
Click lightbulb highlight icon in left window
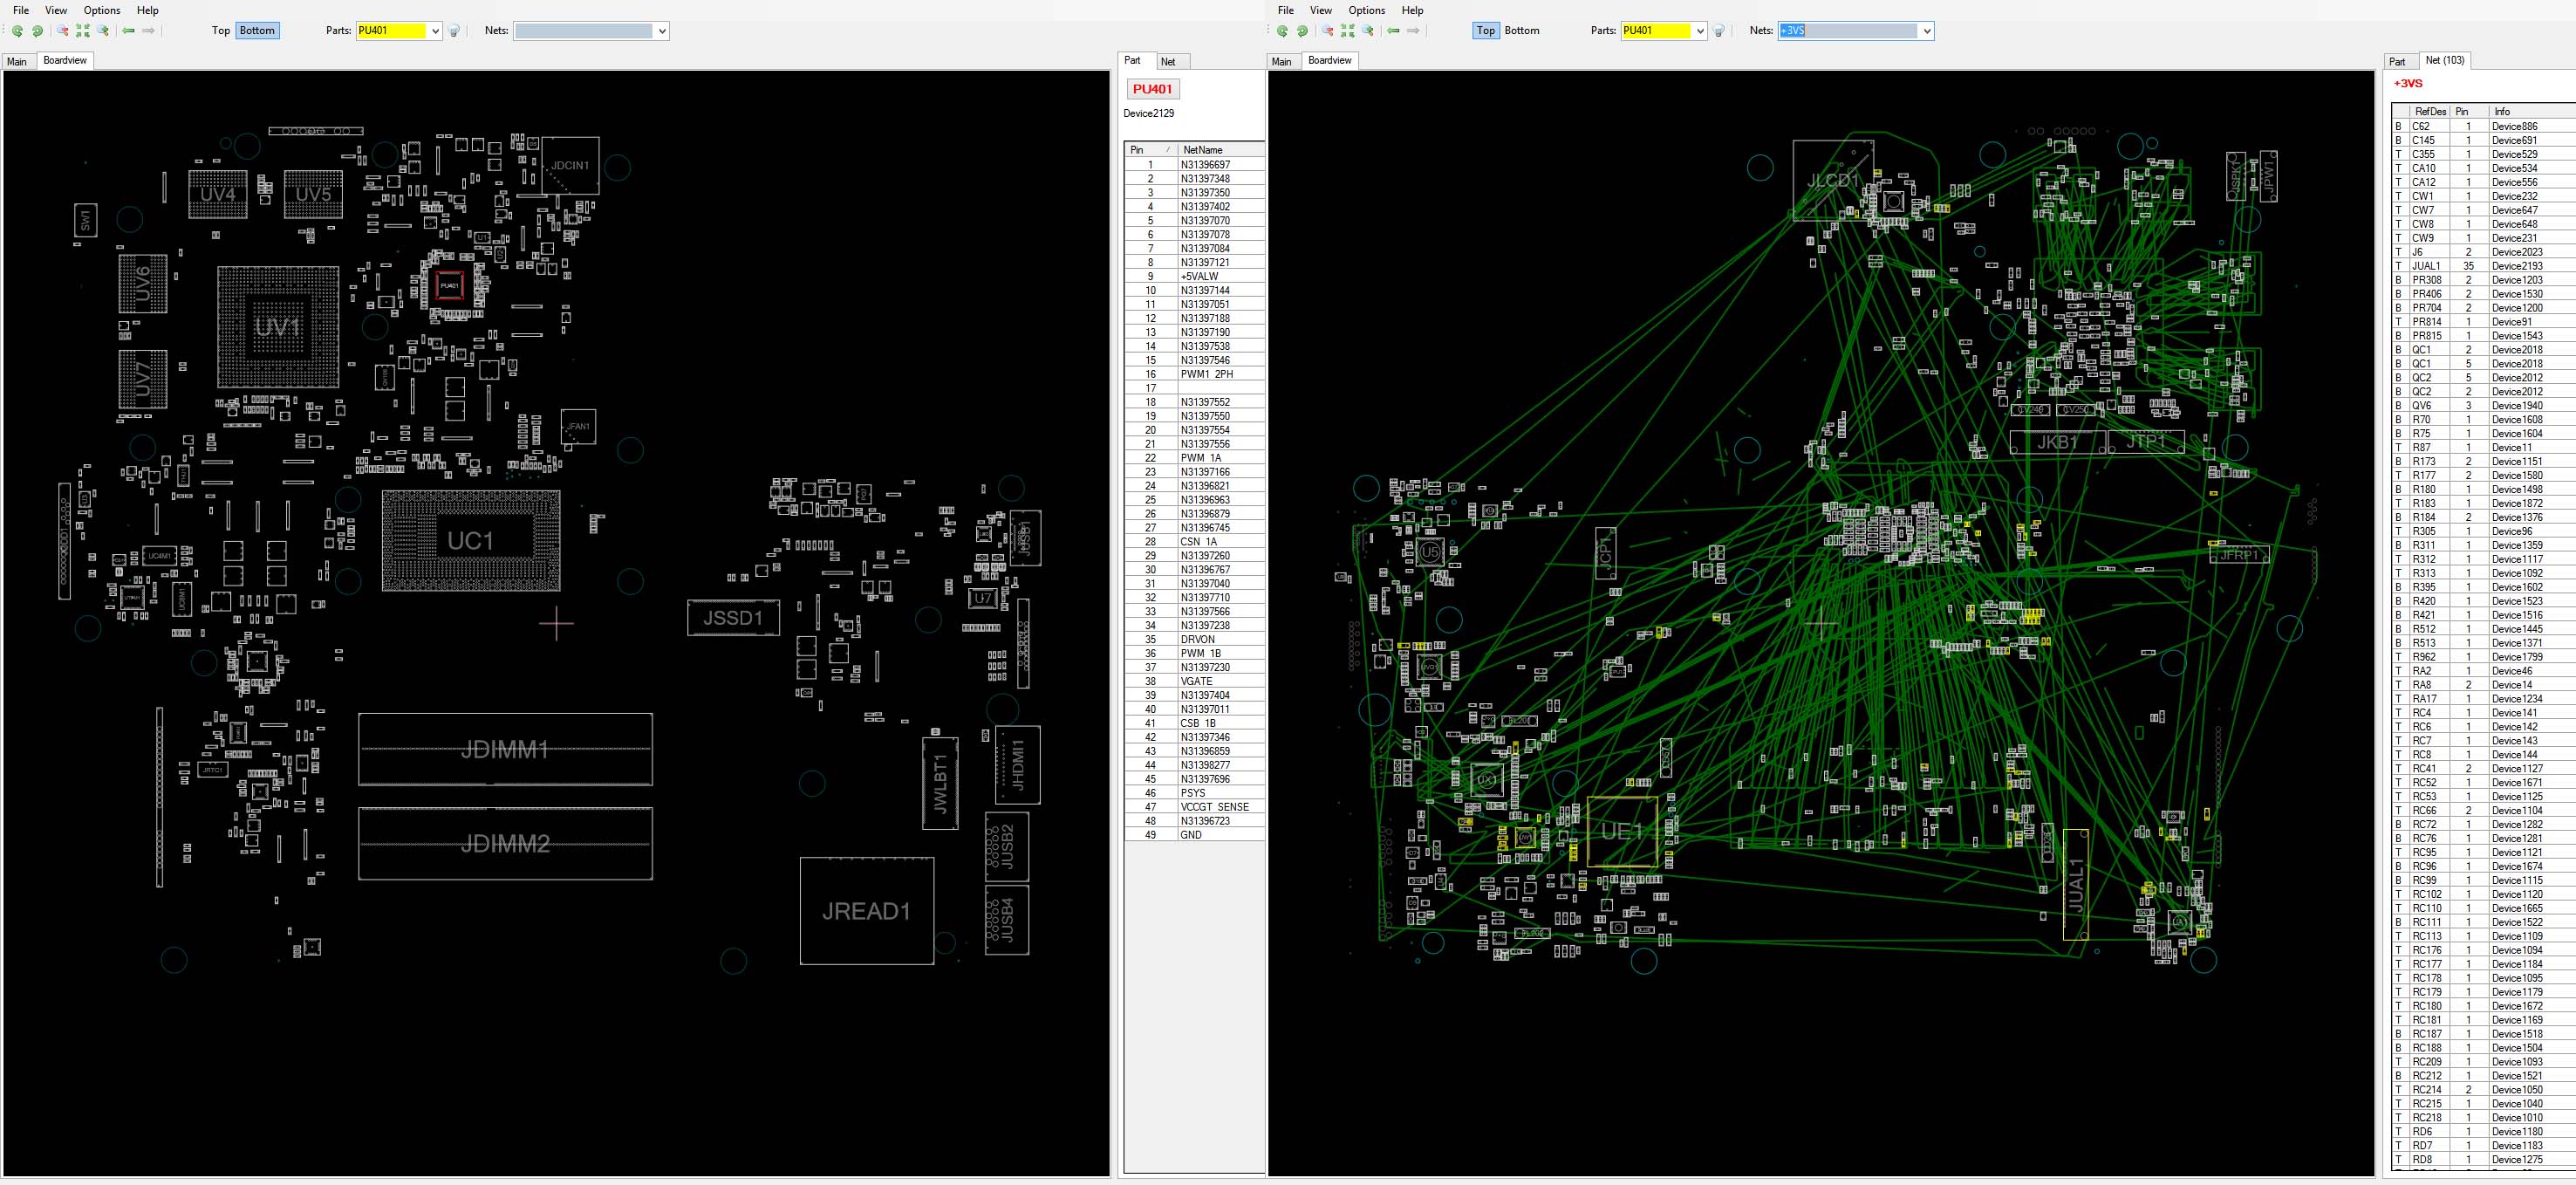pos(454,31)
